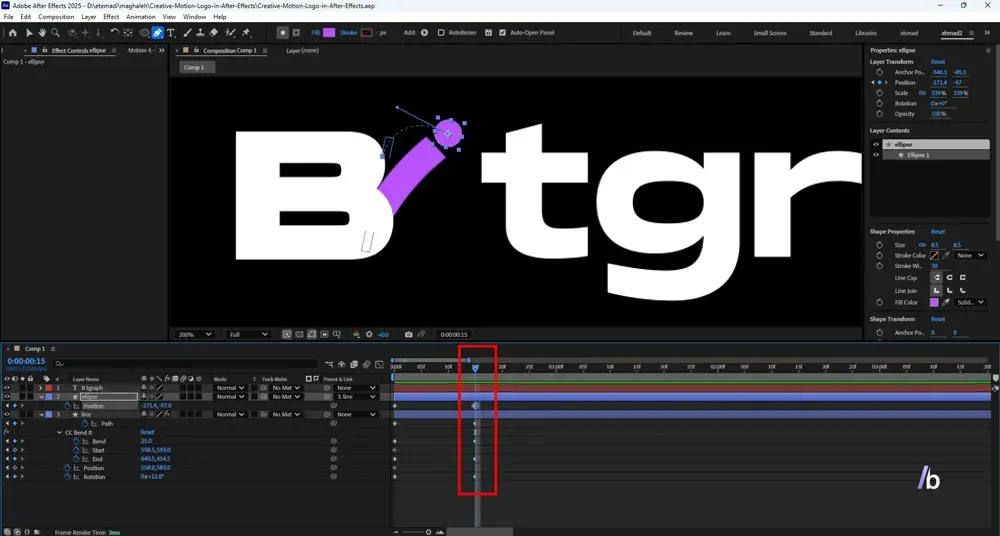Choose the bevel line join icon
The image size is (1000, 536).
(x=962, y=291)
